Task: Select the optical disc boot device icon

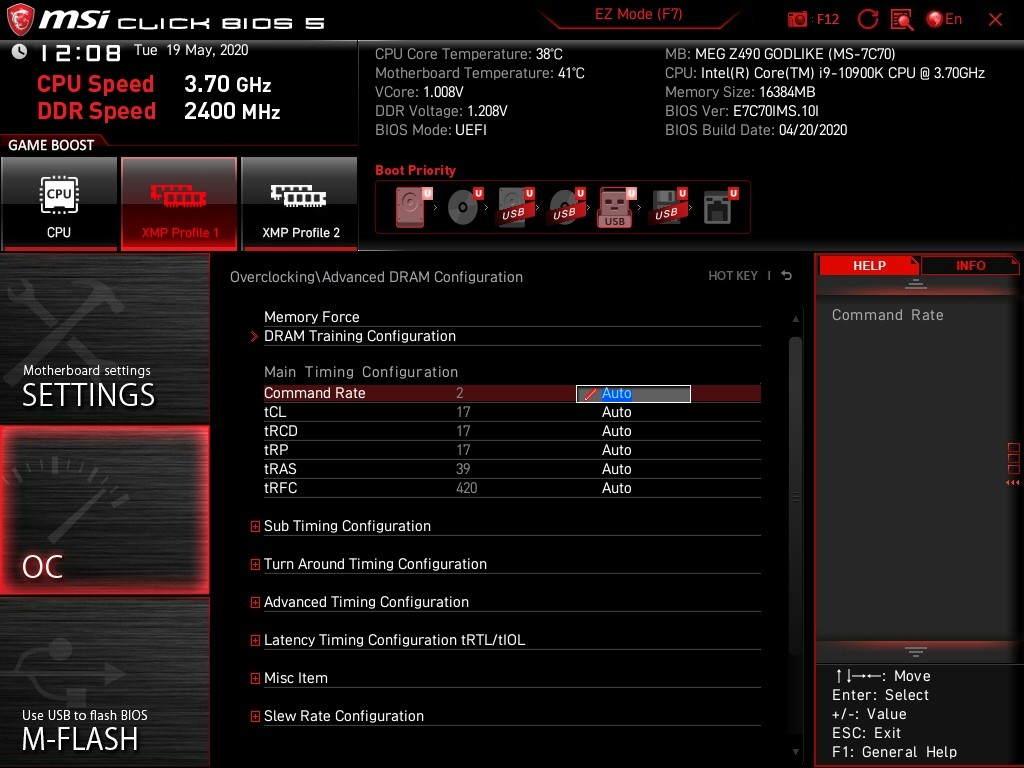Action: 464,207
